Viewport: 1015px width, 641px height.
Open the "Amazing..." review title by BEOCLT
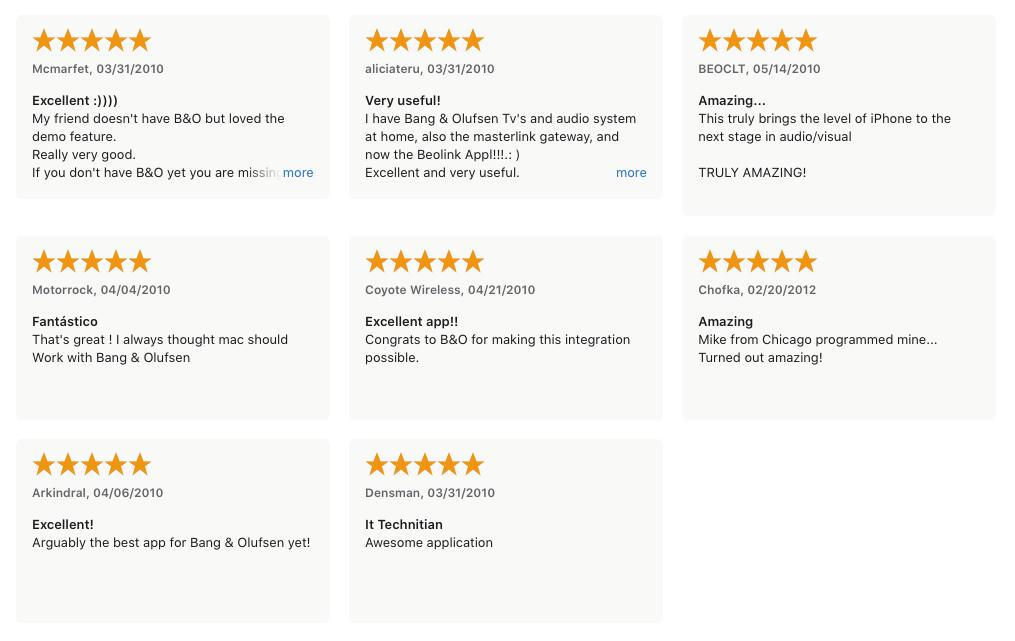click(732, 101)
